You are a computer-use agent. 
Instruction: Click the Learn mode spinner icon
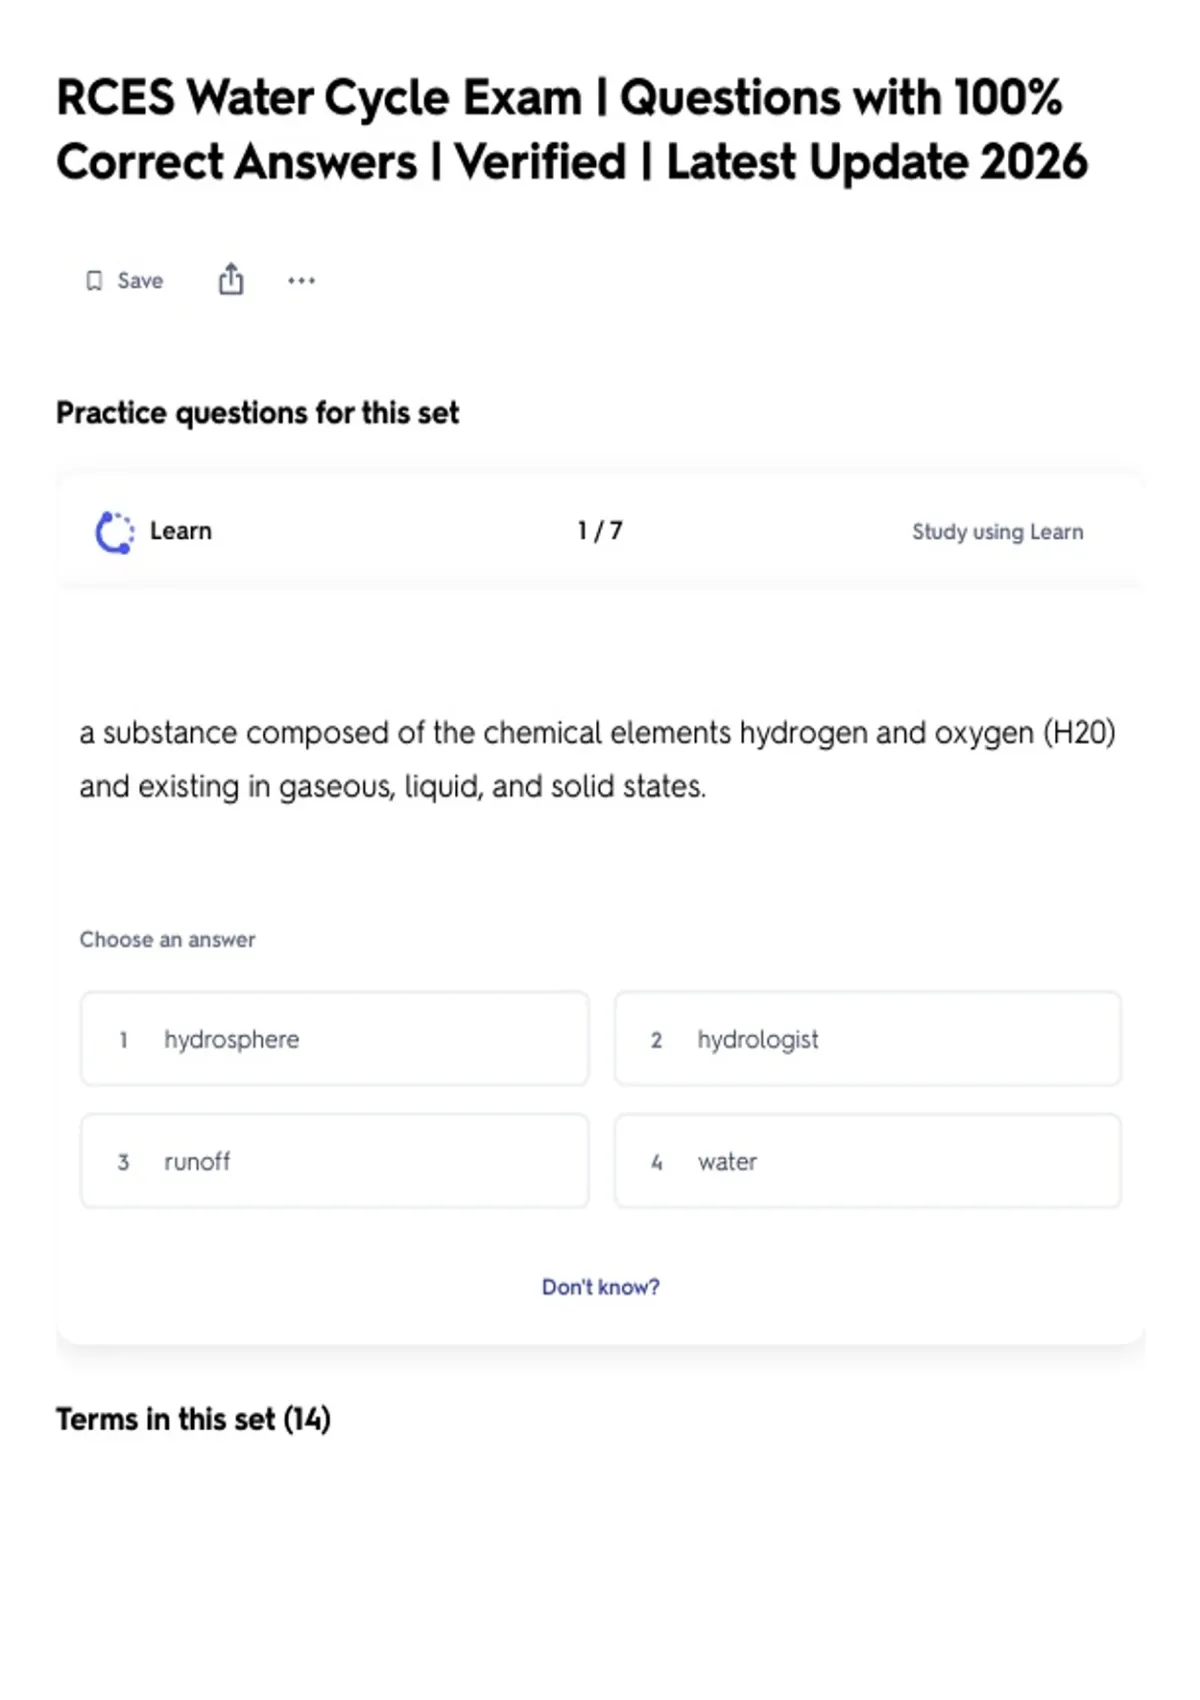click(114, 532)
